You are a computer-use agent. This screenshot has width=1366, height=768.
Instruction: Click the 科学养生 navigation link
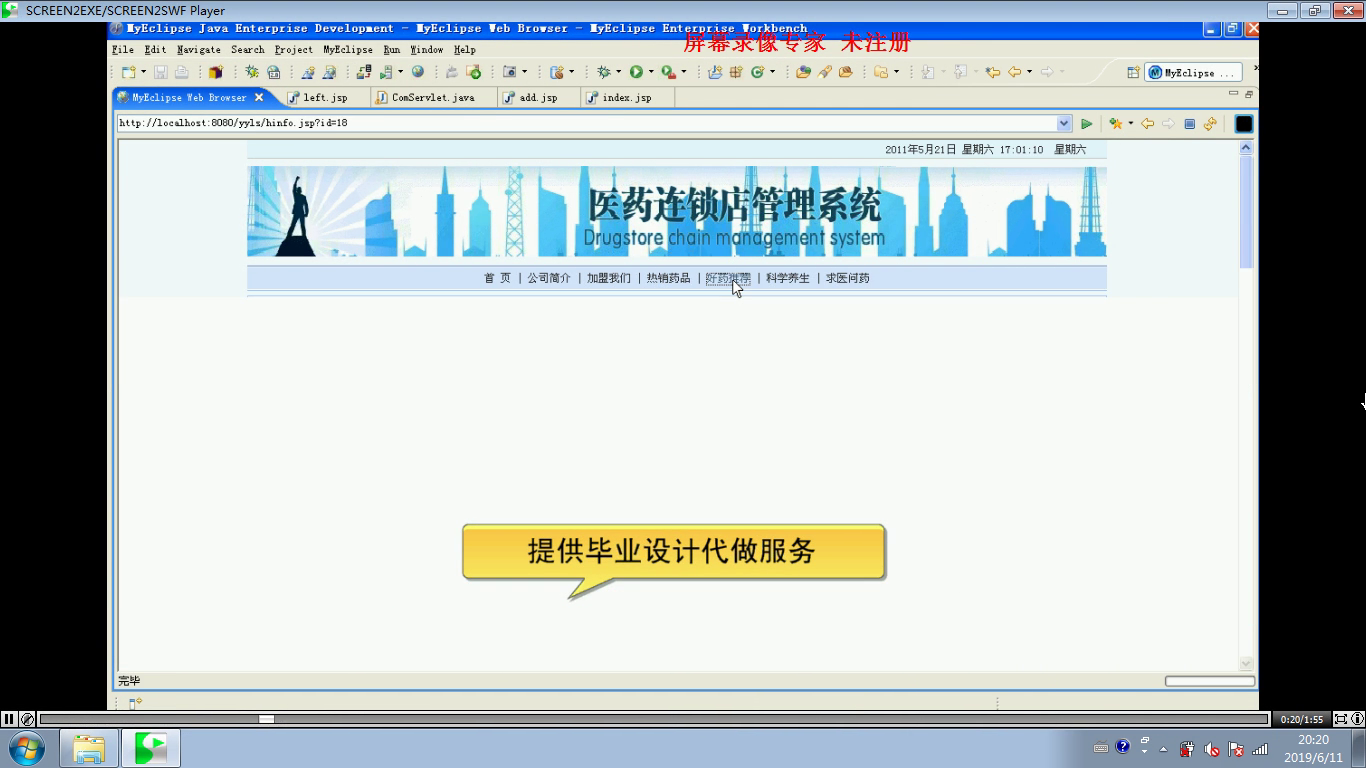pos(788,278)
